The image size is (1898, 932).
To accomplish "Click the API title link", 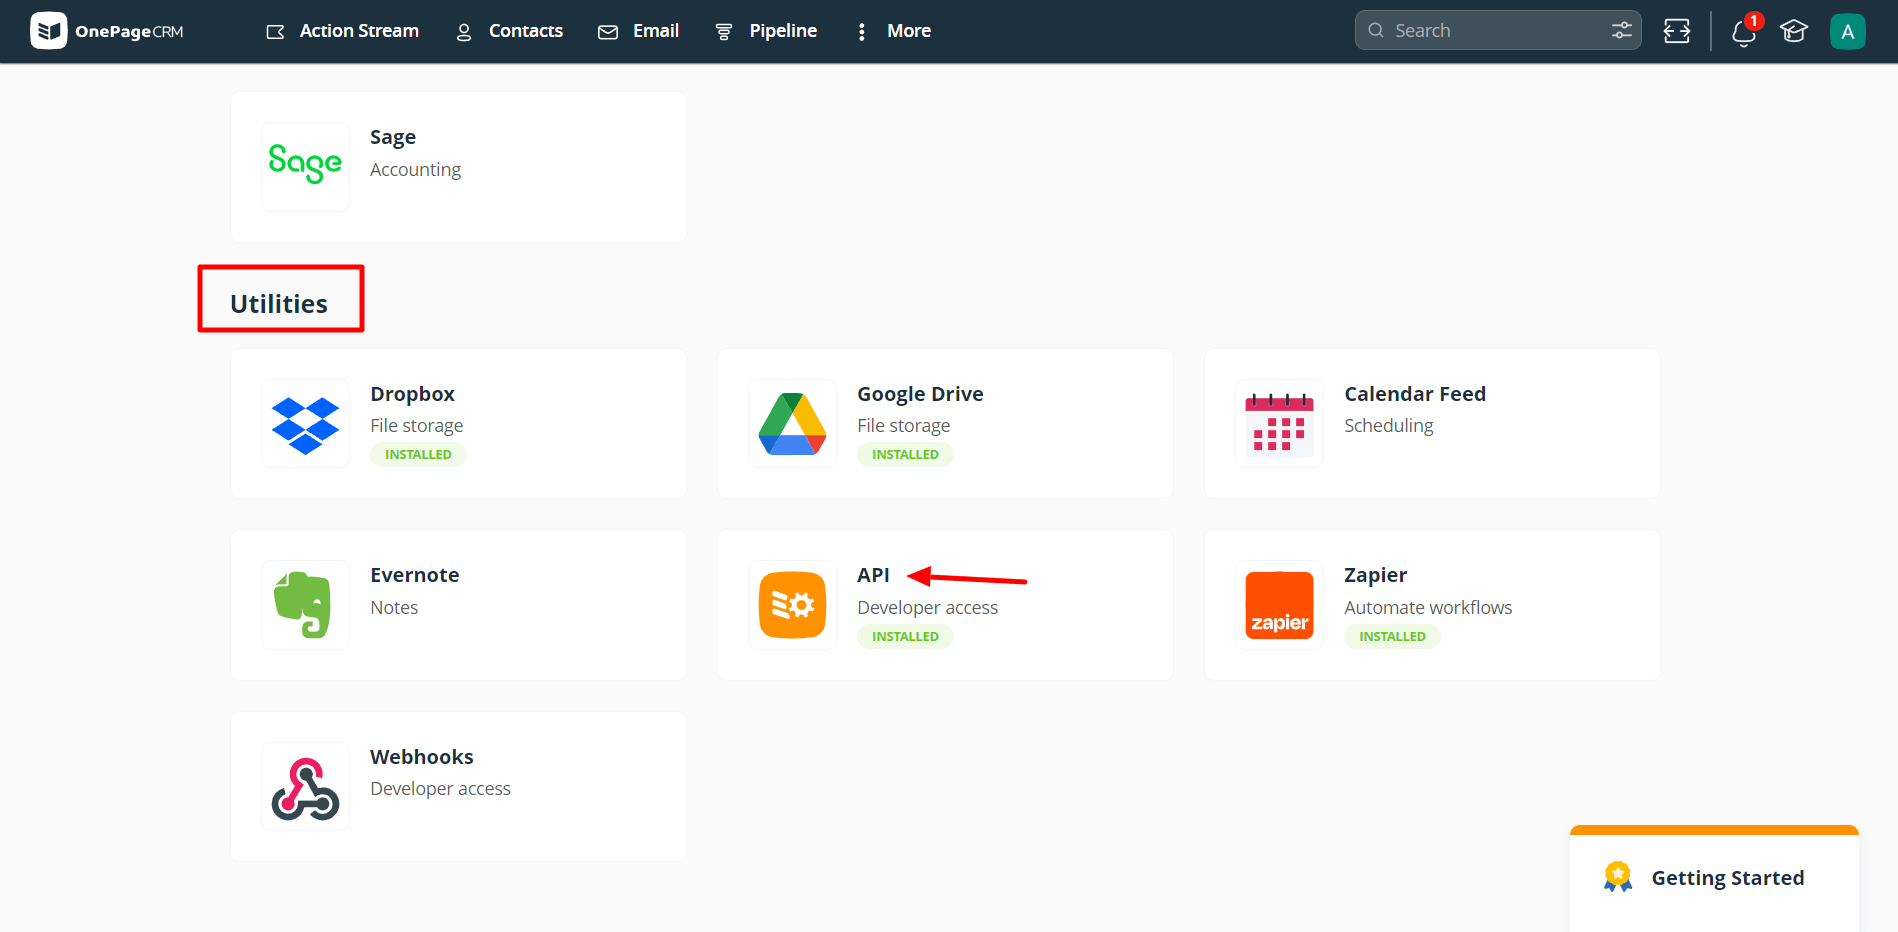I will point(873,575).
